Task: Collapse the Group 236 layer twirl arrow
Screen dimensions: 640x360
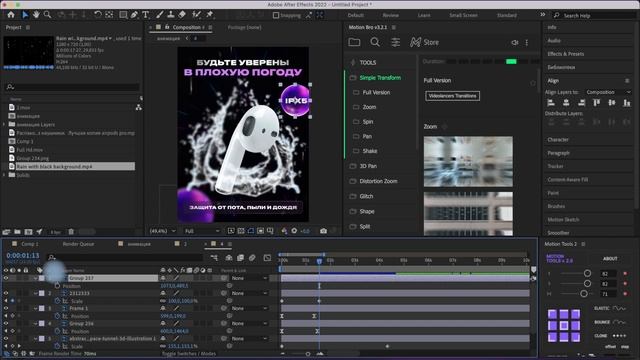Action: [x=36, y=323]
